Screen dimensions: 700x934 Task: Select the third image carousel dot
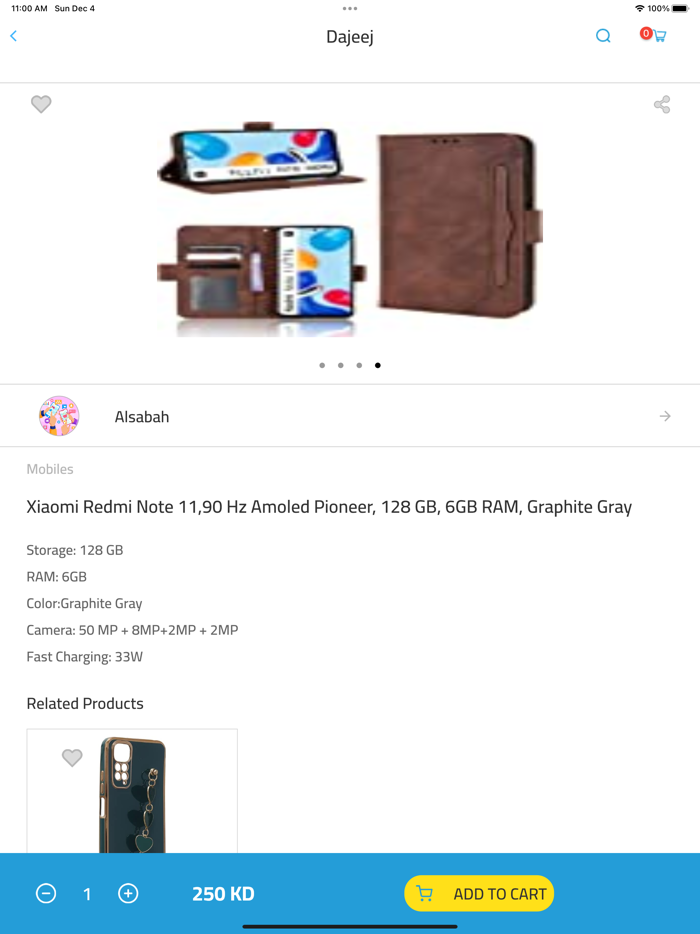(359, 365)
